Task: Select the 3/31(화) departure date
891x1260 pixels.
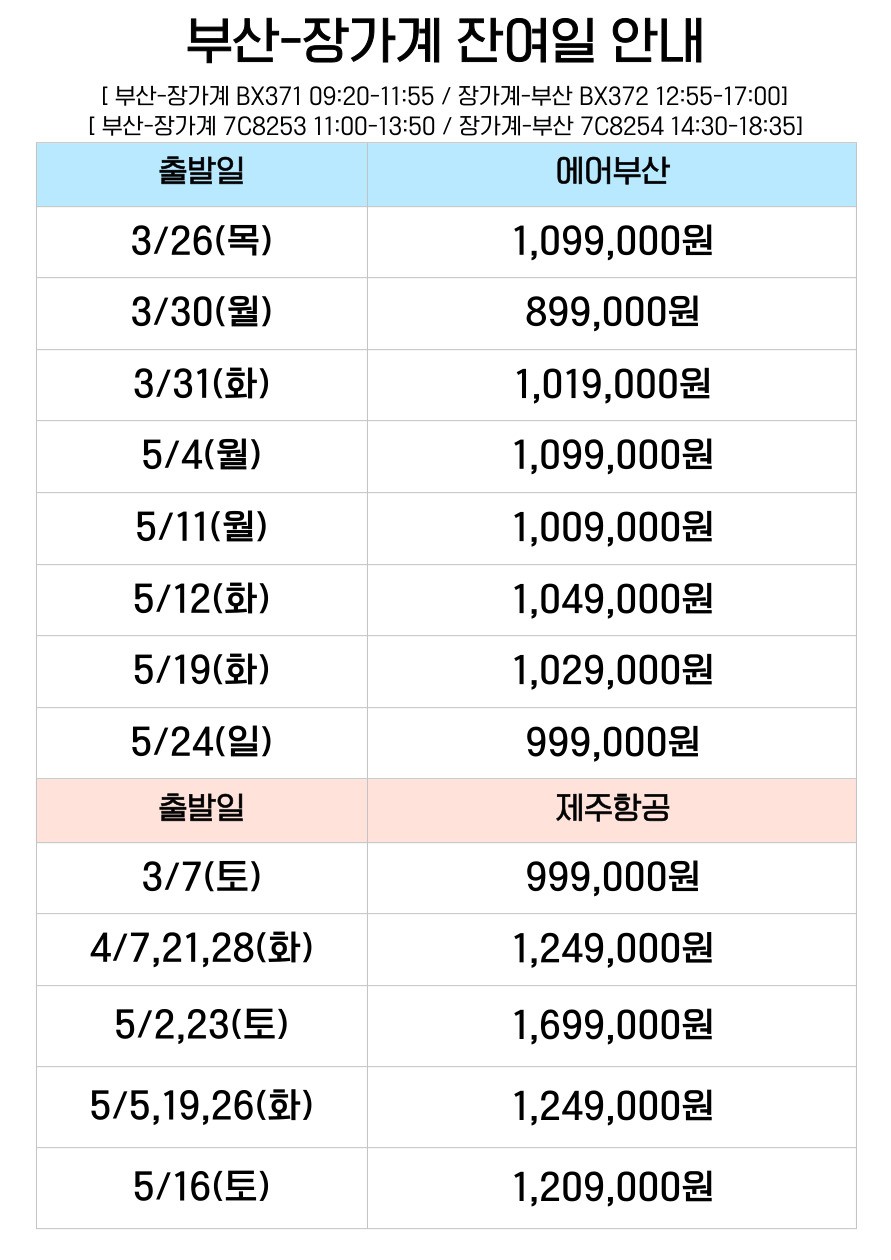Action: (201, 384)
